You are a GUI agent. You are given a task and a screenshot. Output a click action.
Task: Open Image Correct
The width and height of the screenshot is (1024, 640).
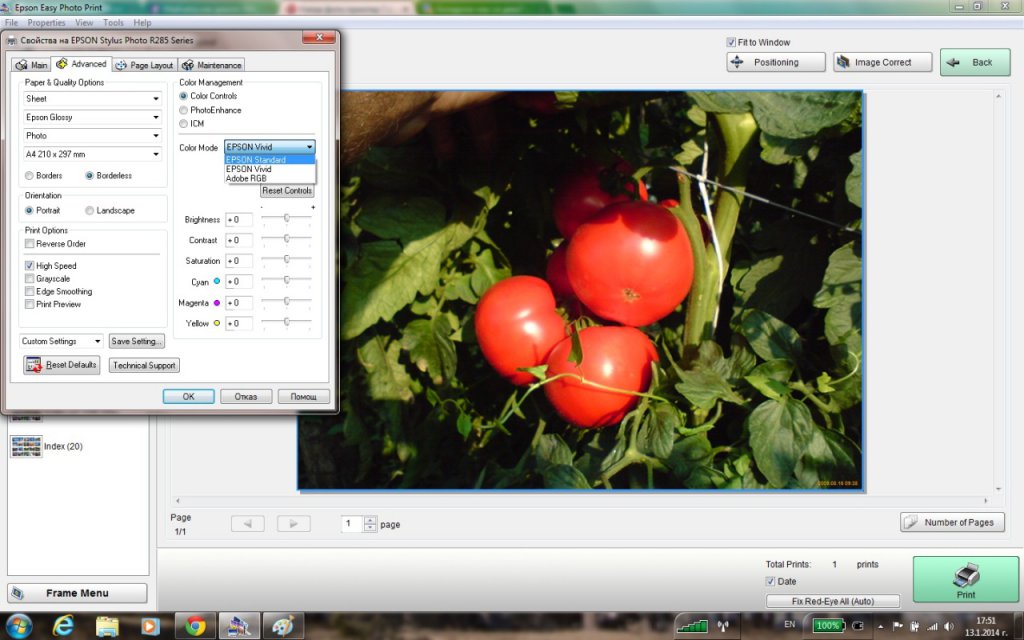(x=882, y=63)
